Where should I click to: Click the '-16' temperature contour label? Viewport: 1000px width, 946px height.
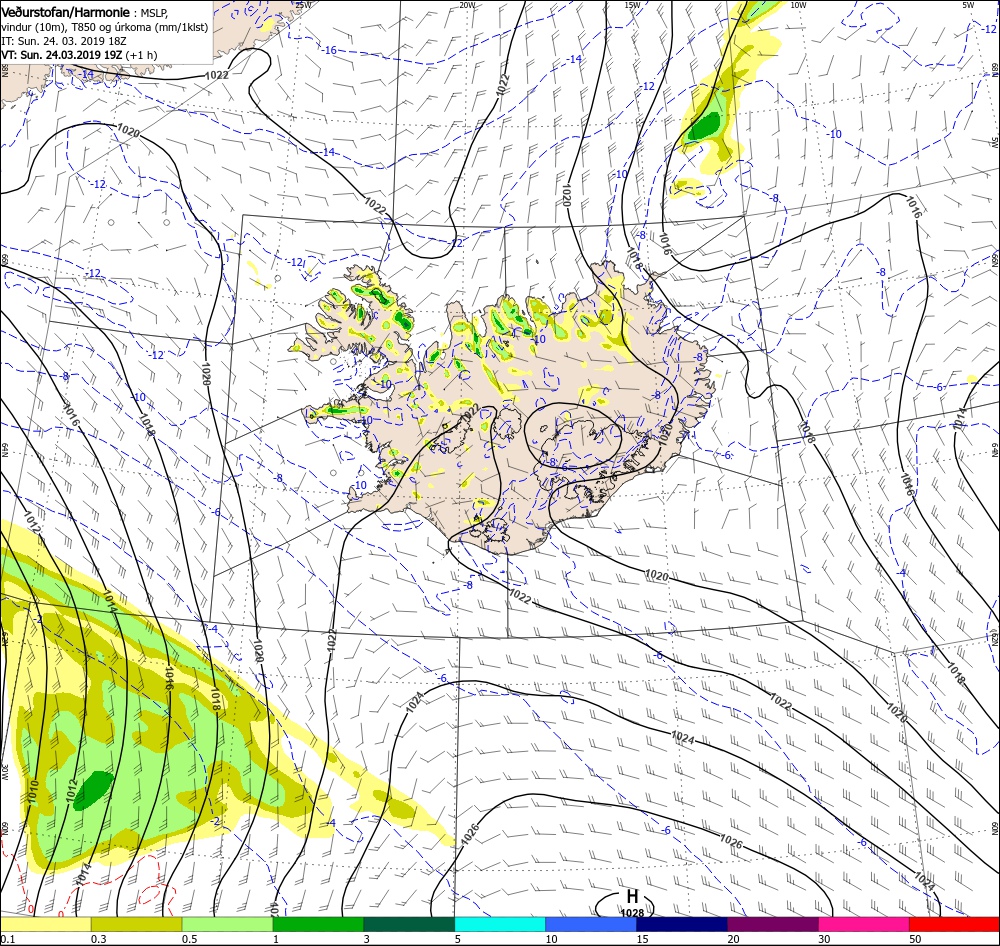coord(329,50)
